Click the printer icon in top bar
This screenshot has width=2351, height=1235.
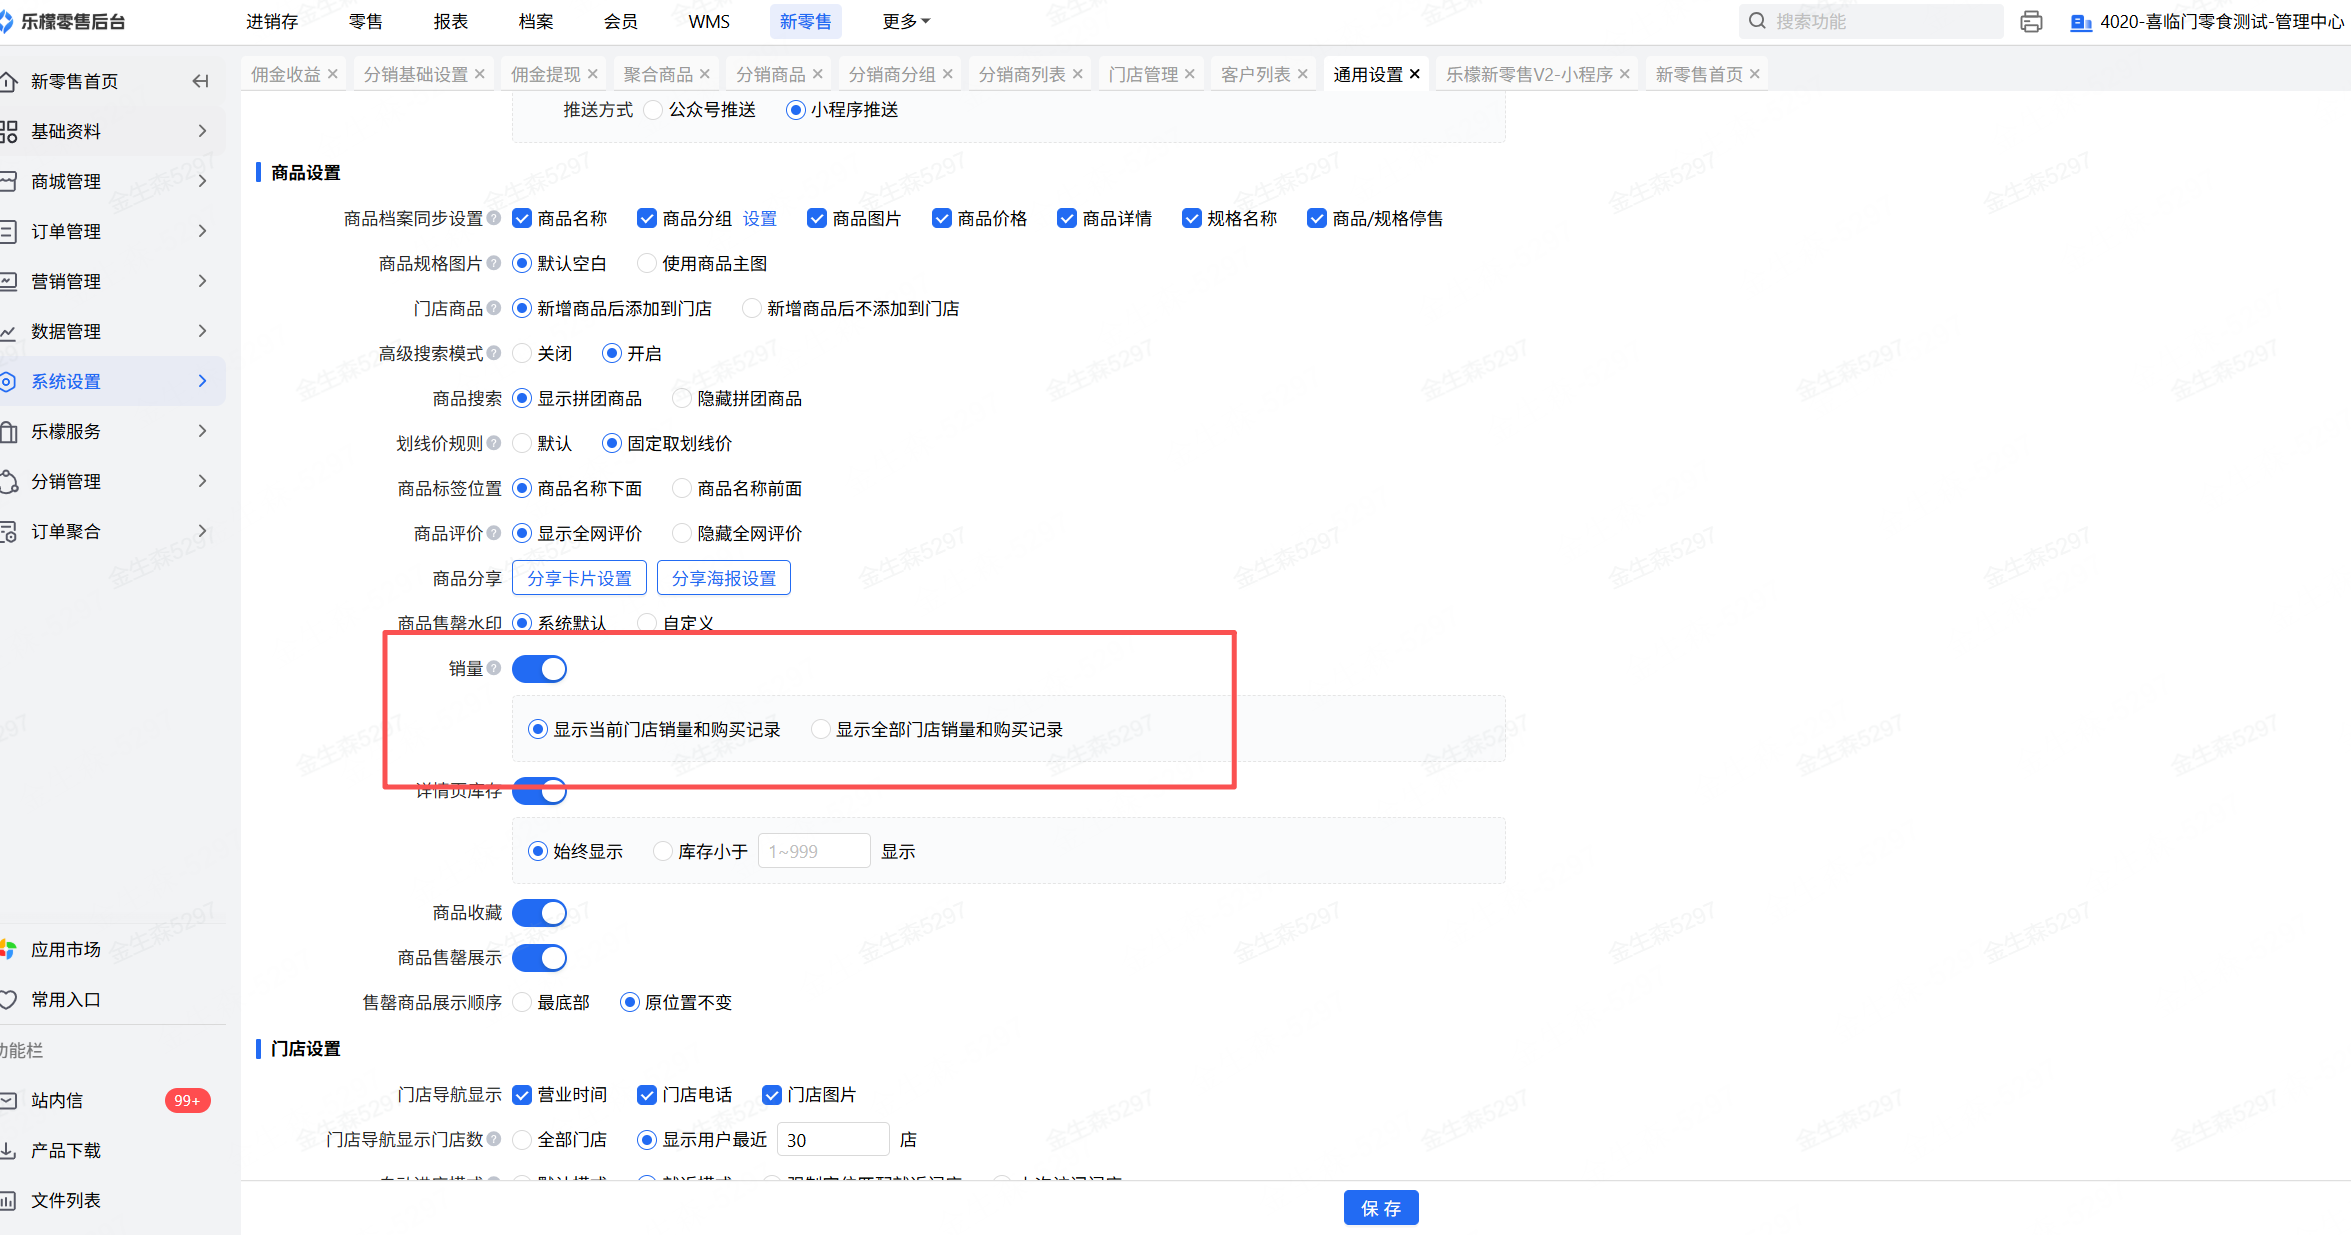click(x=2030, y=22)
